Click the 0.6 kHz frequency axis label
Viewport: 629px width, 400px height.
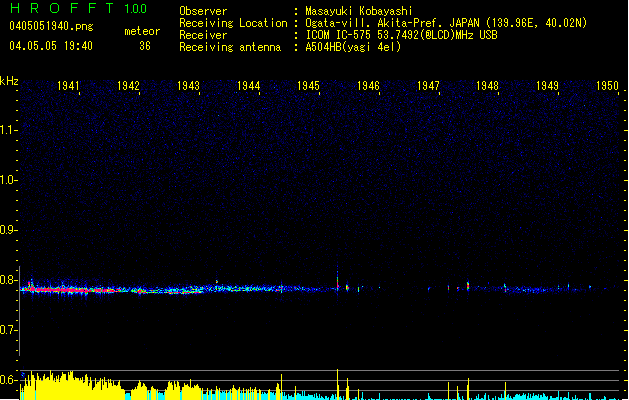(x=8, y=380)
